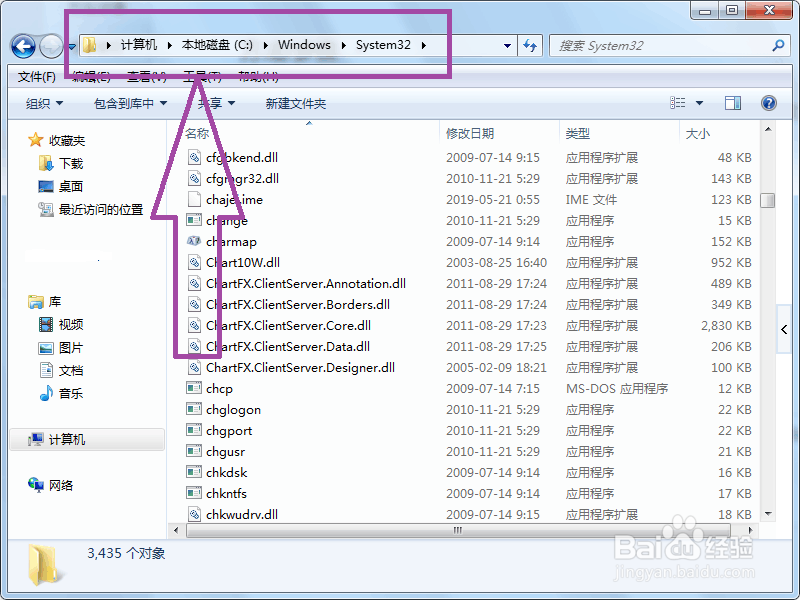The image size is (800, 600).
Task: Select Windows in the address breadcrumb
Action: click(304, 45)
